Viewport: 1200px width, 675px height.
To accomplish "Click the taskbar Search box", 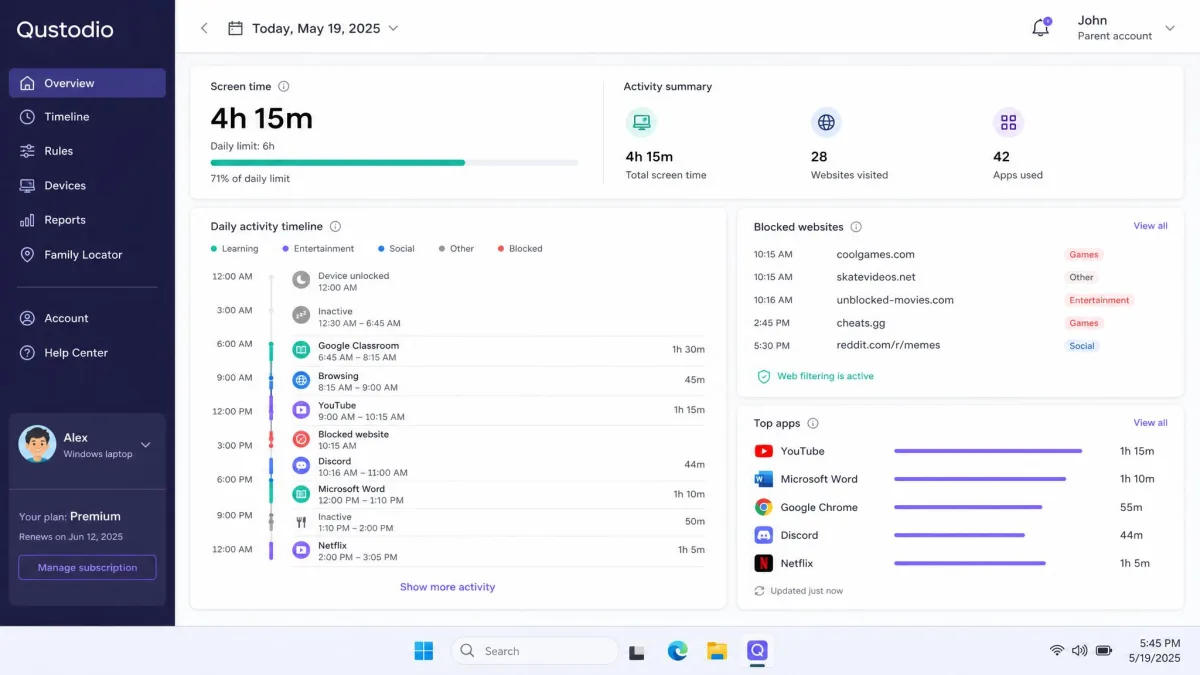I will (x=535, y=651).
